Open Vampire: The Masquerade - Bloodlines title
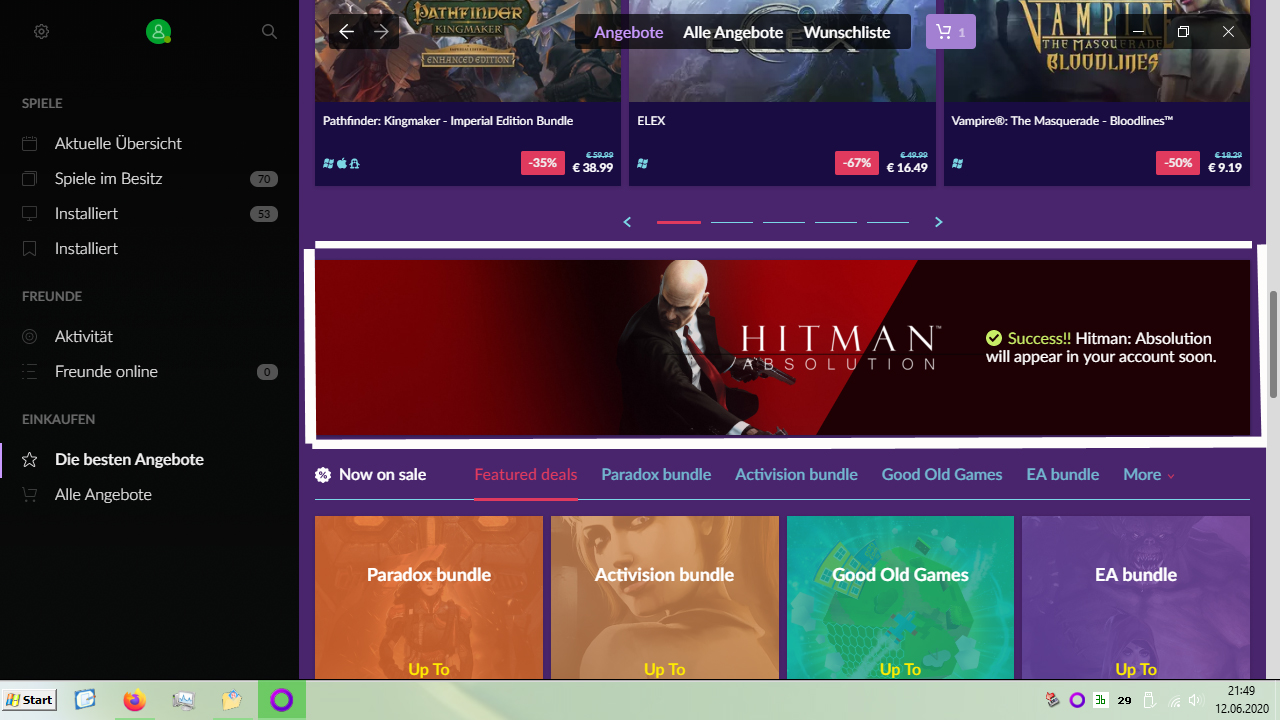Viewport: 1280px width, 720px height. [x=1062, y=121]
